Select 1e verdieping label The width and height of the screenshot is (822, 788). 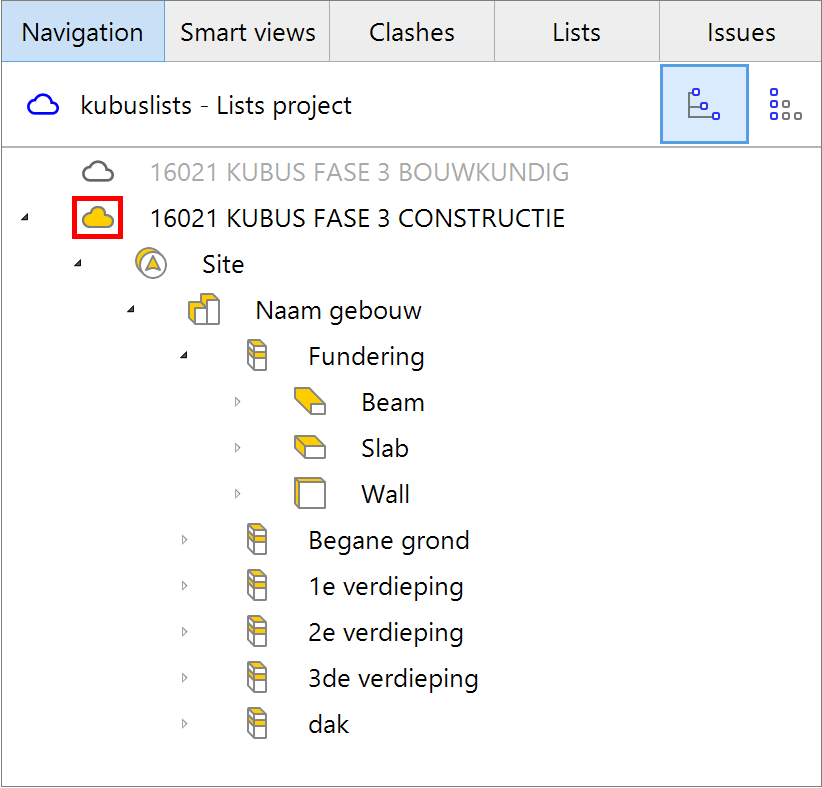(x=386, y=587)
